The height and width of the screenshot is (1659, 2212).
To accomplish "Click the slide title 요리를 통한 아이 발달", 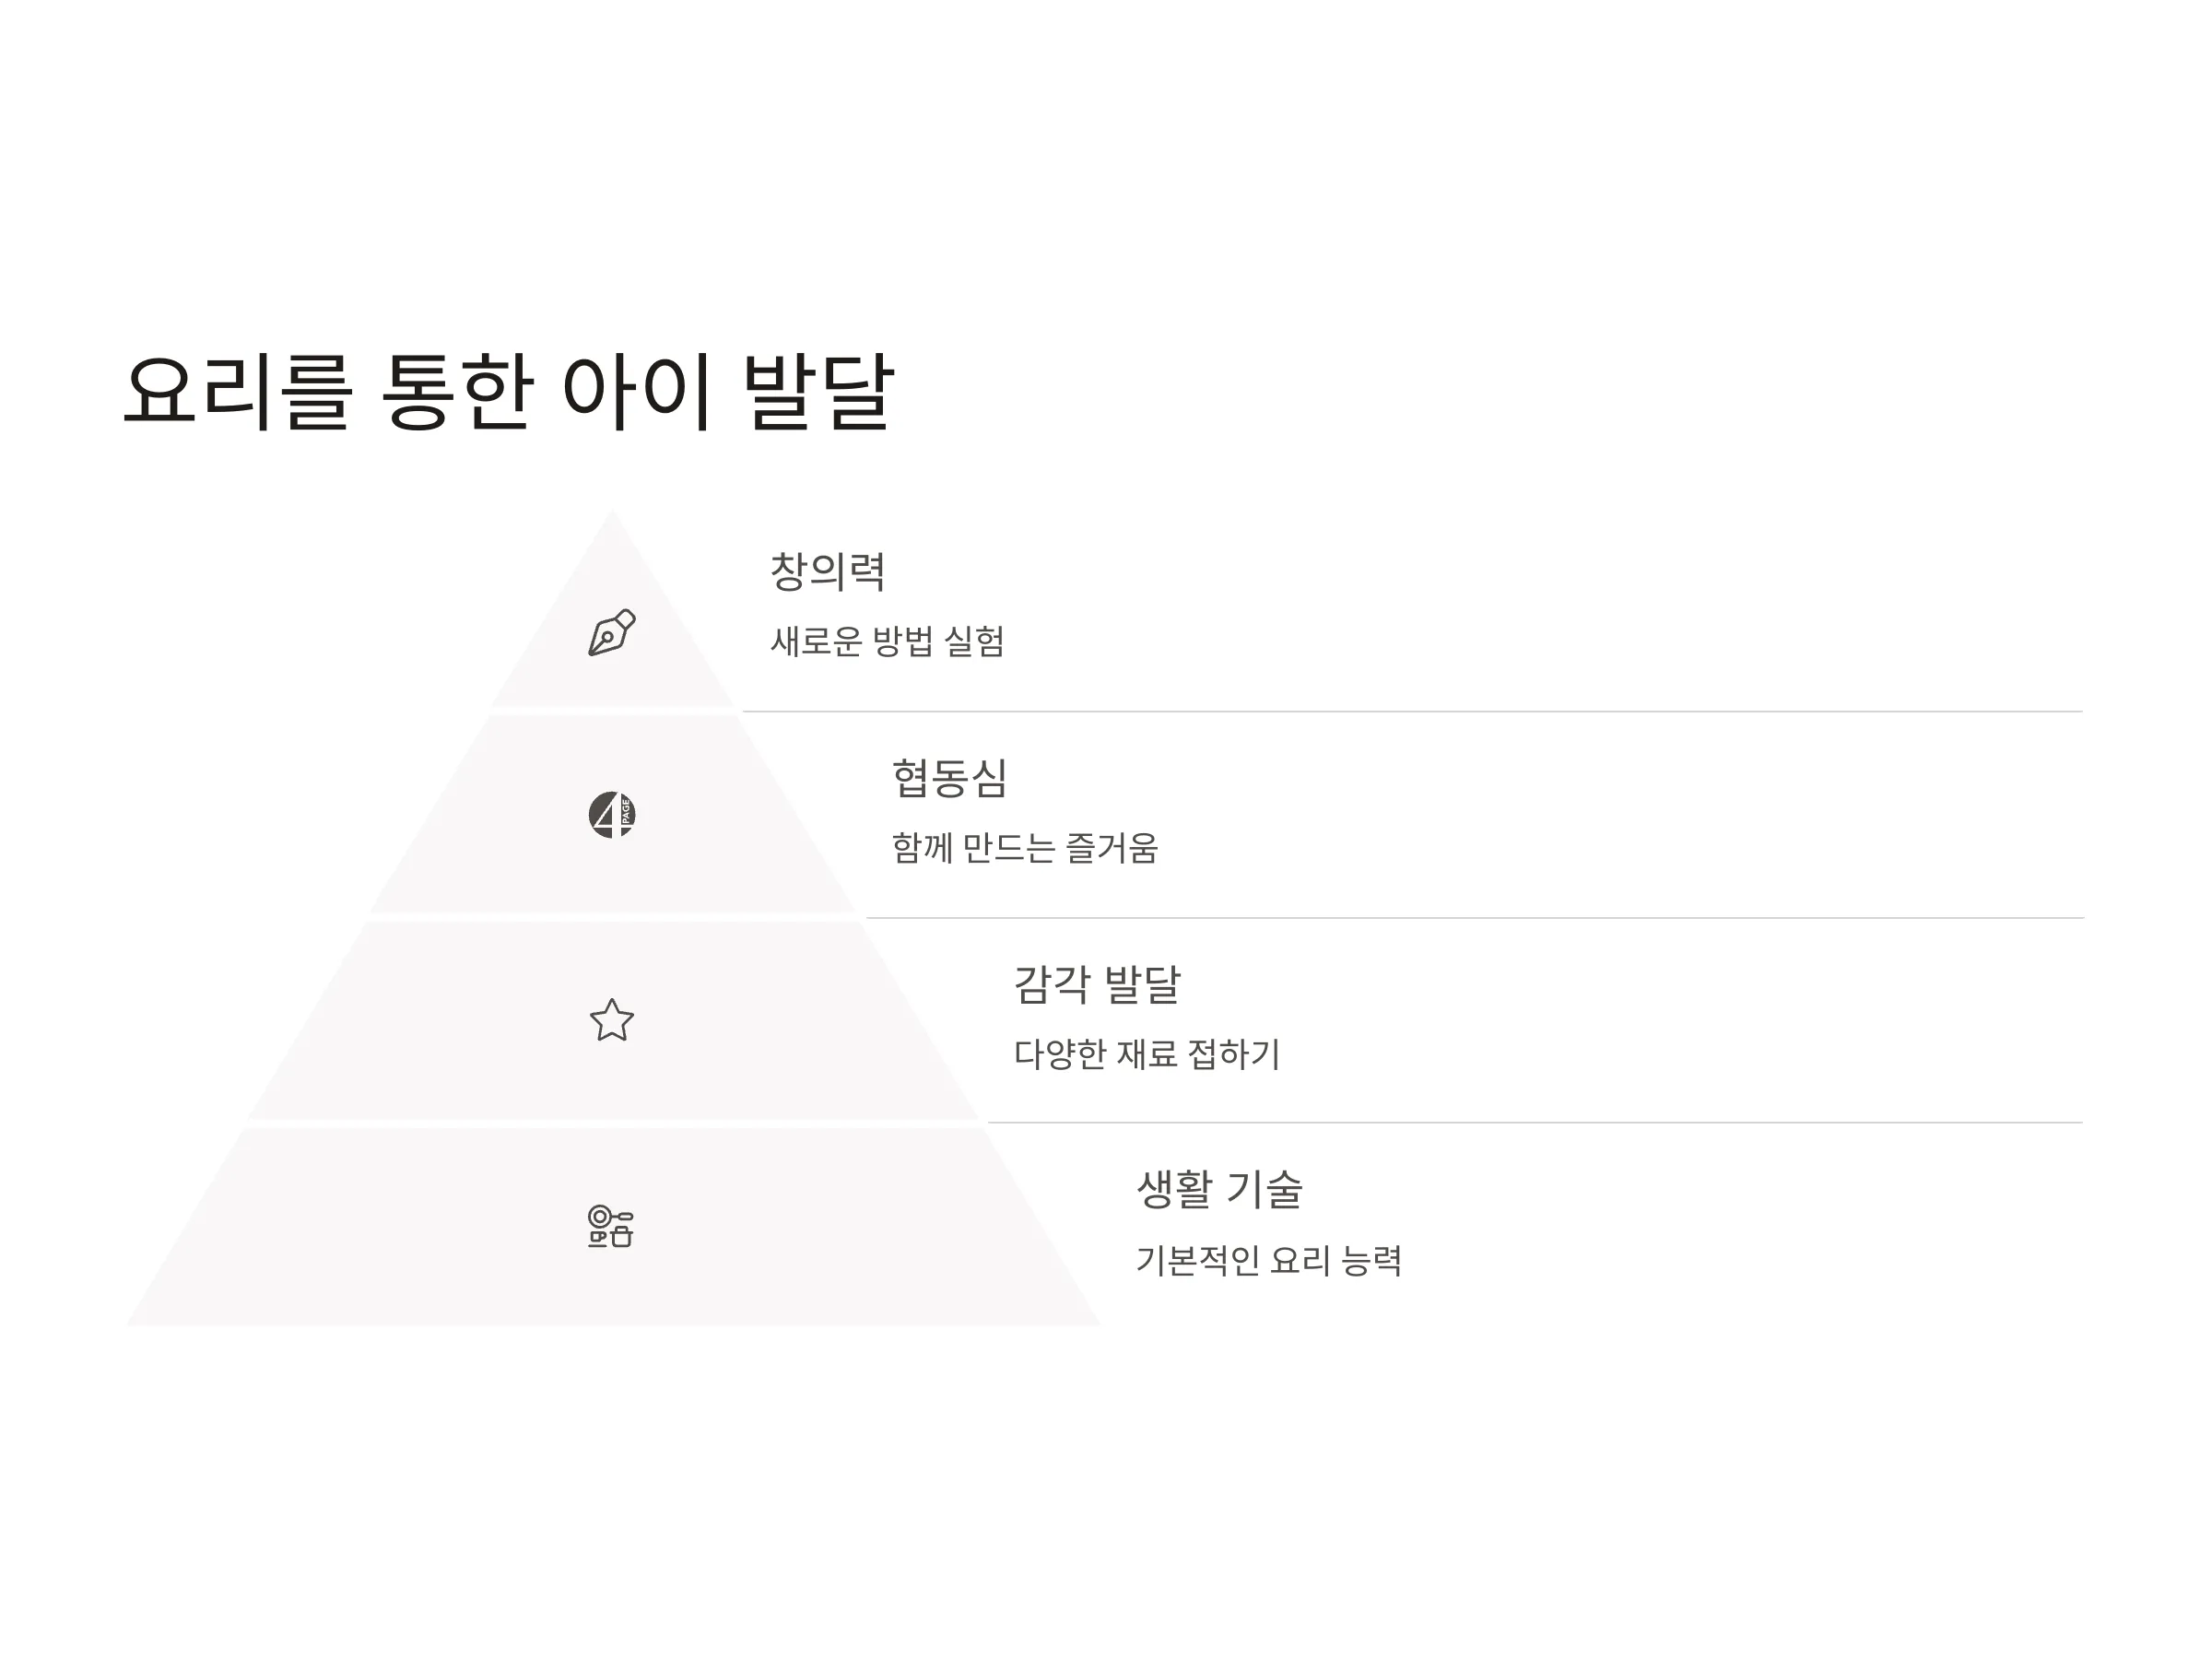I will (508, 392).
